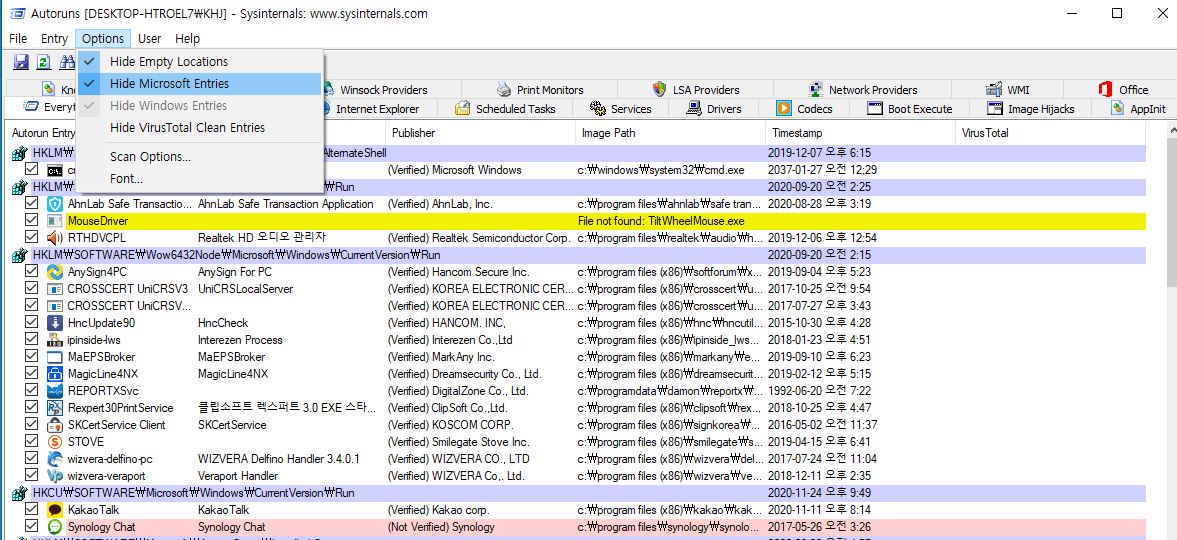The image size is (1177, 540).
Task: Toggle Hide Microsoft Entries option
Action: (200, 83)
